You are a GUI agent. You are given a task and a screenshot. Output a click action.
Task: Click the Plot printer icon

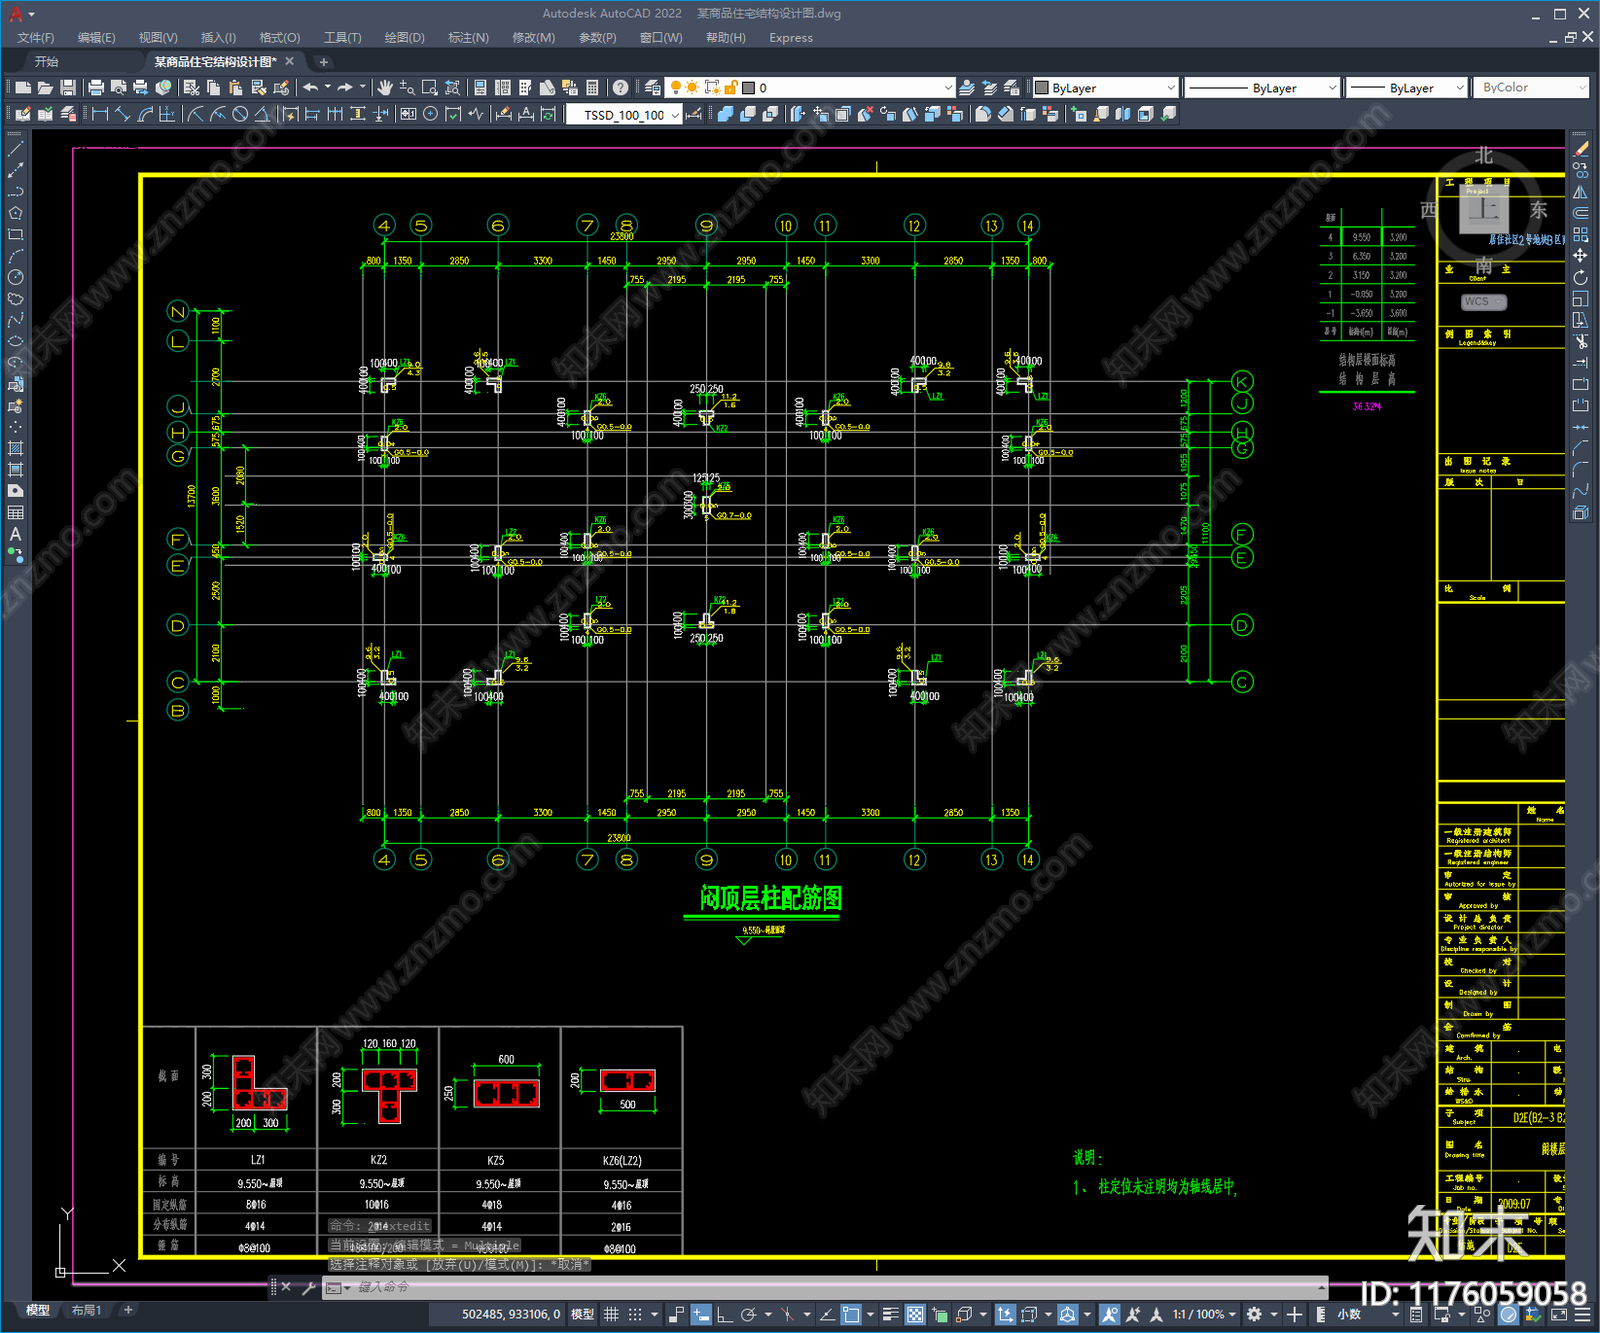[x=96, y=88]
